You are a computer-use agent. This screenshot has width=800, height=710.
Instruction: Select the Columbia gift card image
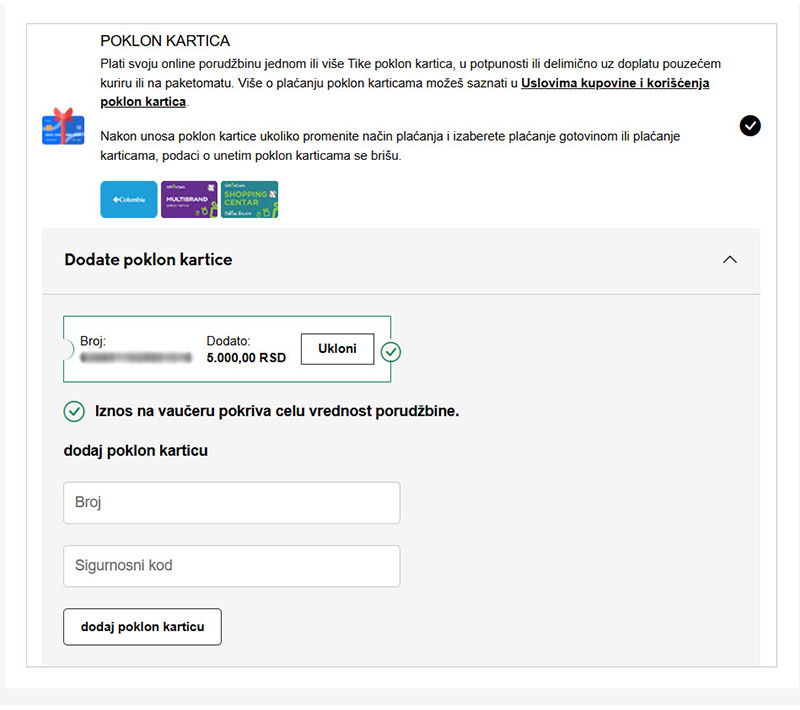tap(128, 199)
